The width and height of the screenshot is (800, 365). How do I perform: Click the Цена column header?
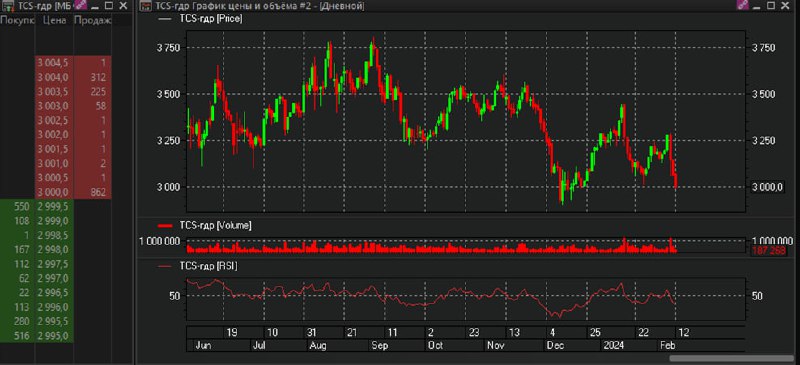55,20
